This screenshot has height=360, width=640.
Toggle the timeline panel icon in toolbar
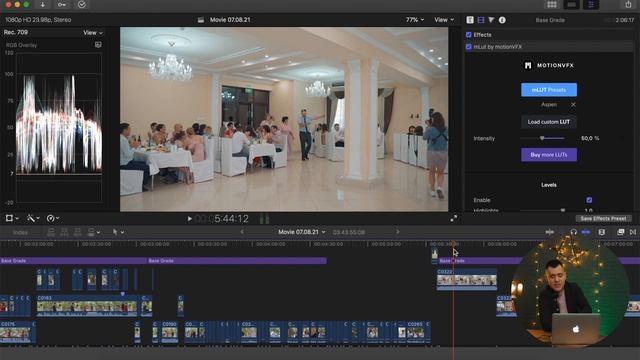(571, 4)
